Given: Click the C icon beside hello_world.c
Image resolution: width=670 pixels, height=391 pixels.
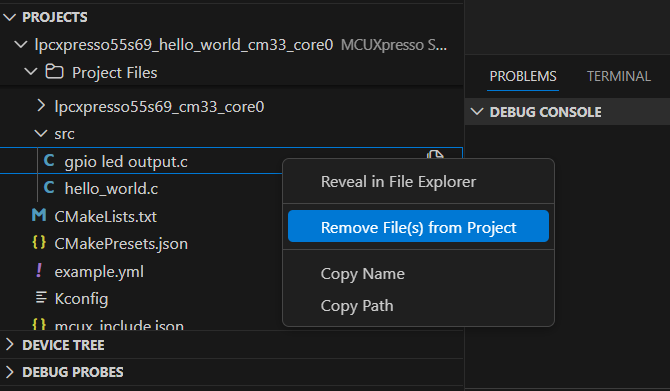Looking at the screenshot, I should point(49,188).
